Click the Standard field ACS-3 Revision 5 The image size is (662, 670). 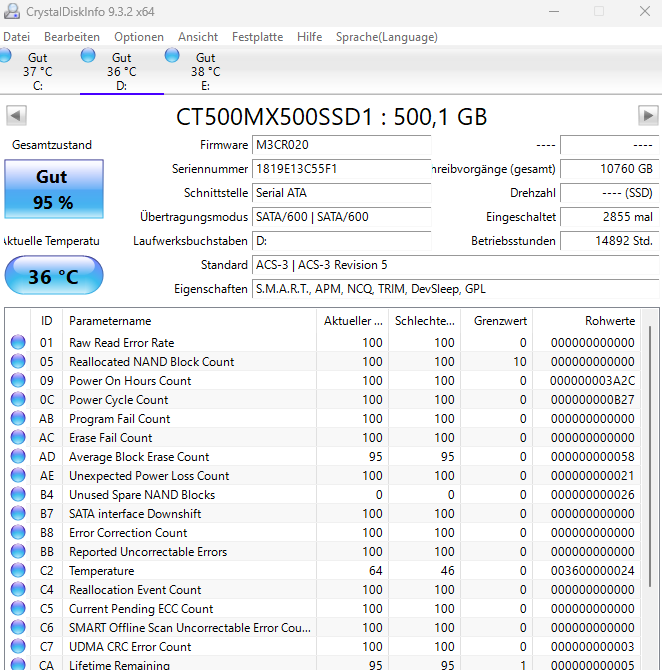coord(456,265)
